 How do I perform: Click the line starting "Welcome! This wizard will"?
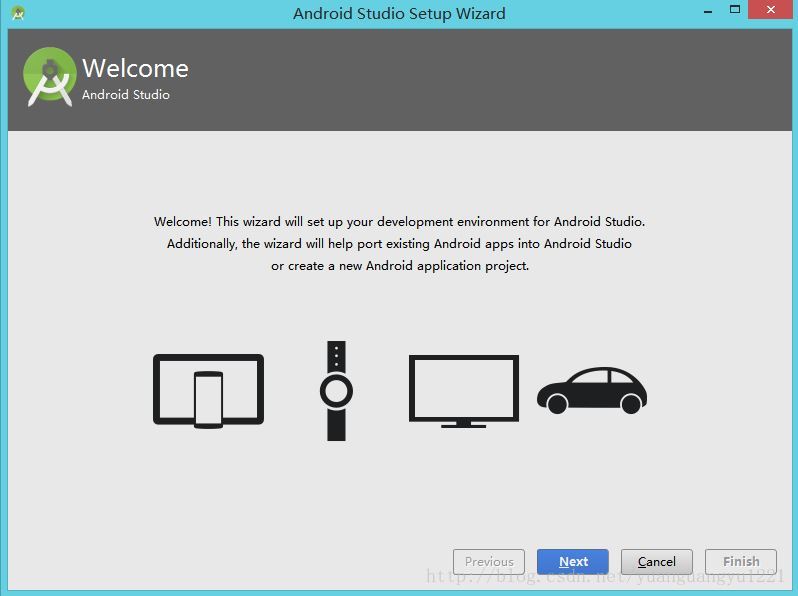pos(400,221)
